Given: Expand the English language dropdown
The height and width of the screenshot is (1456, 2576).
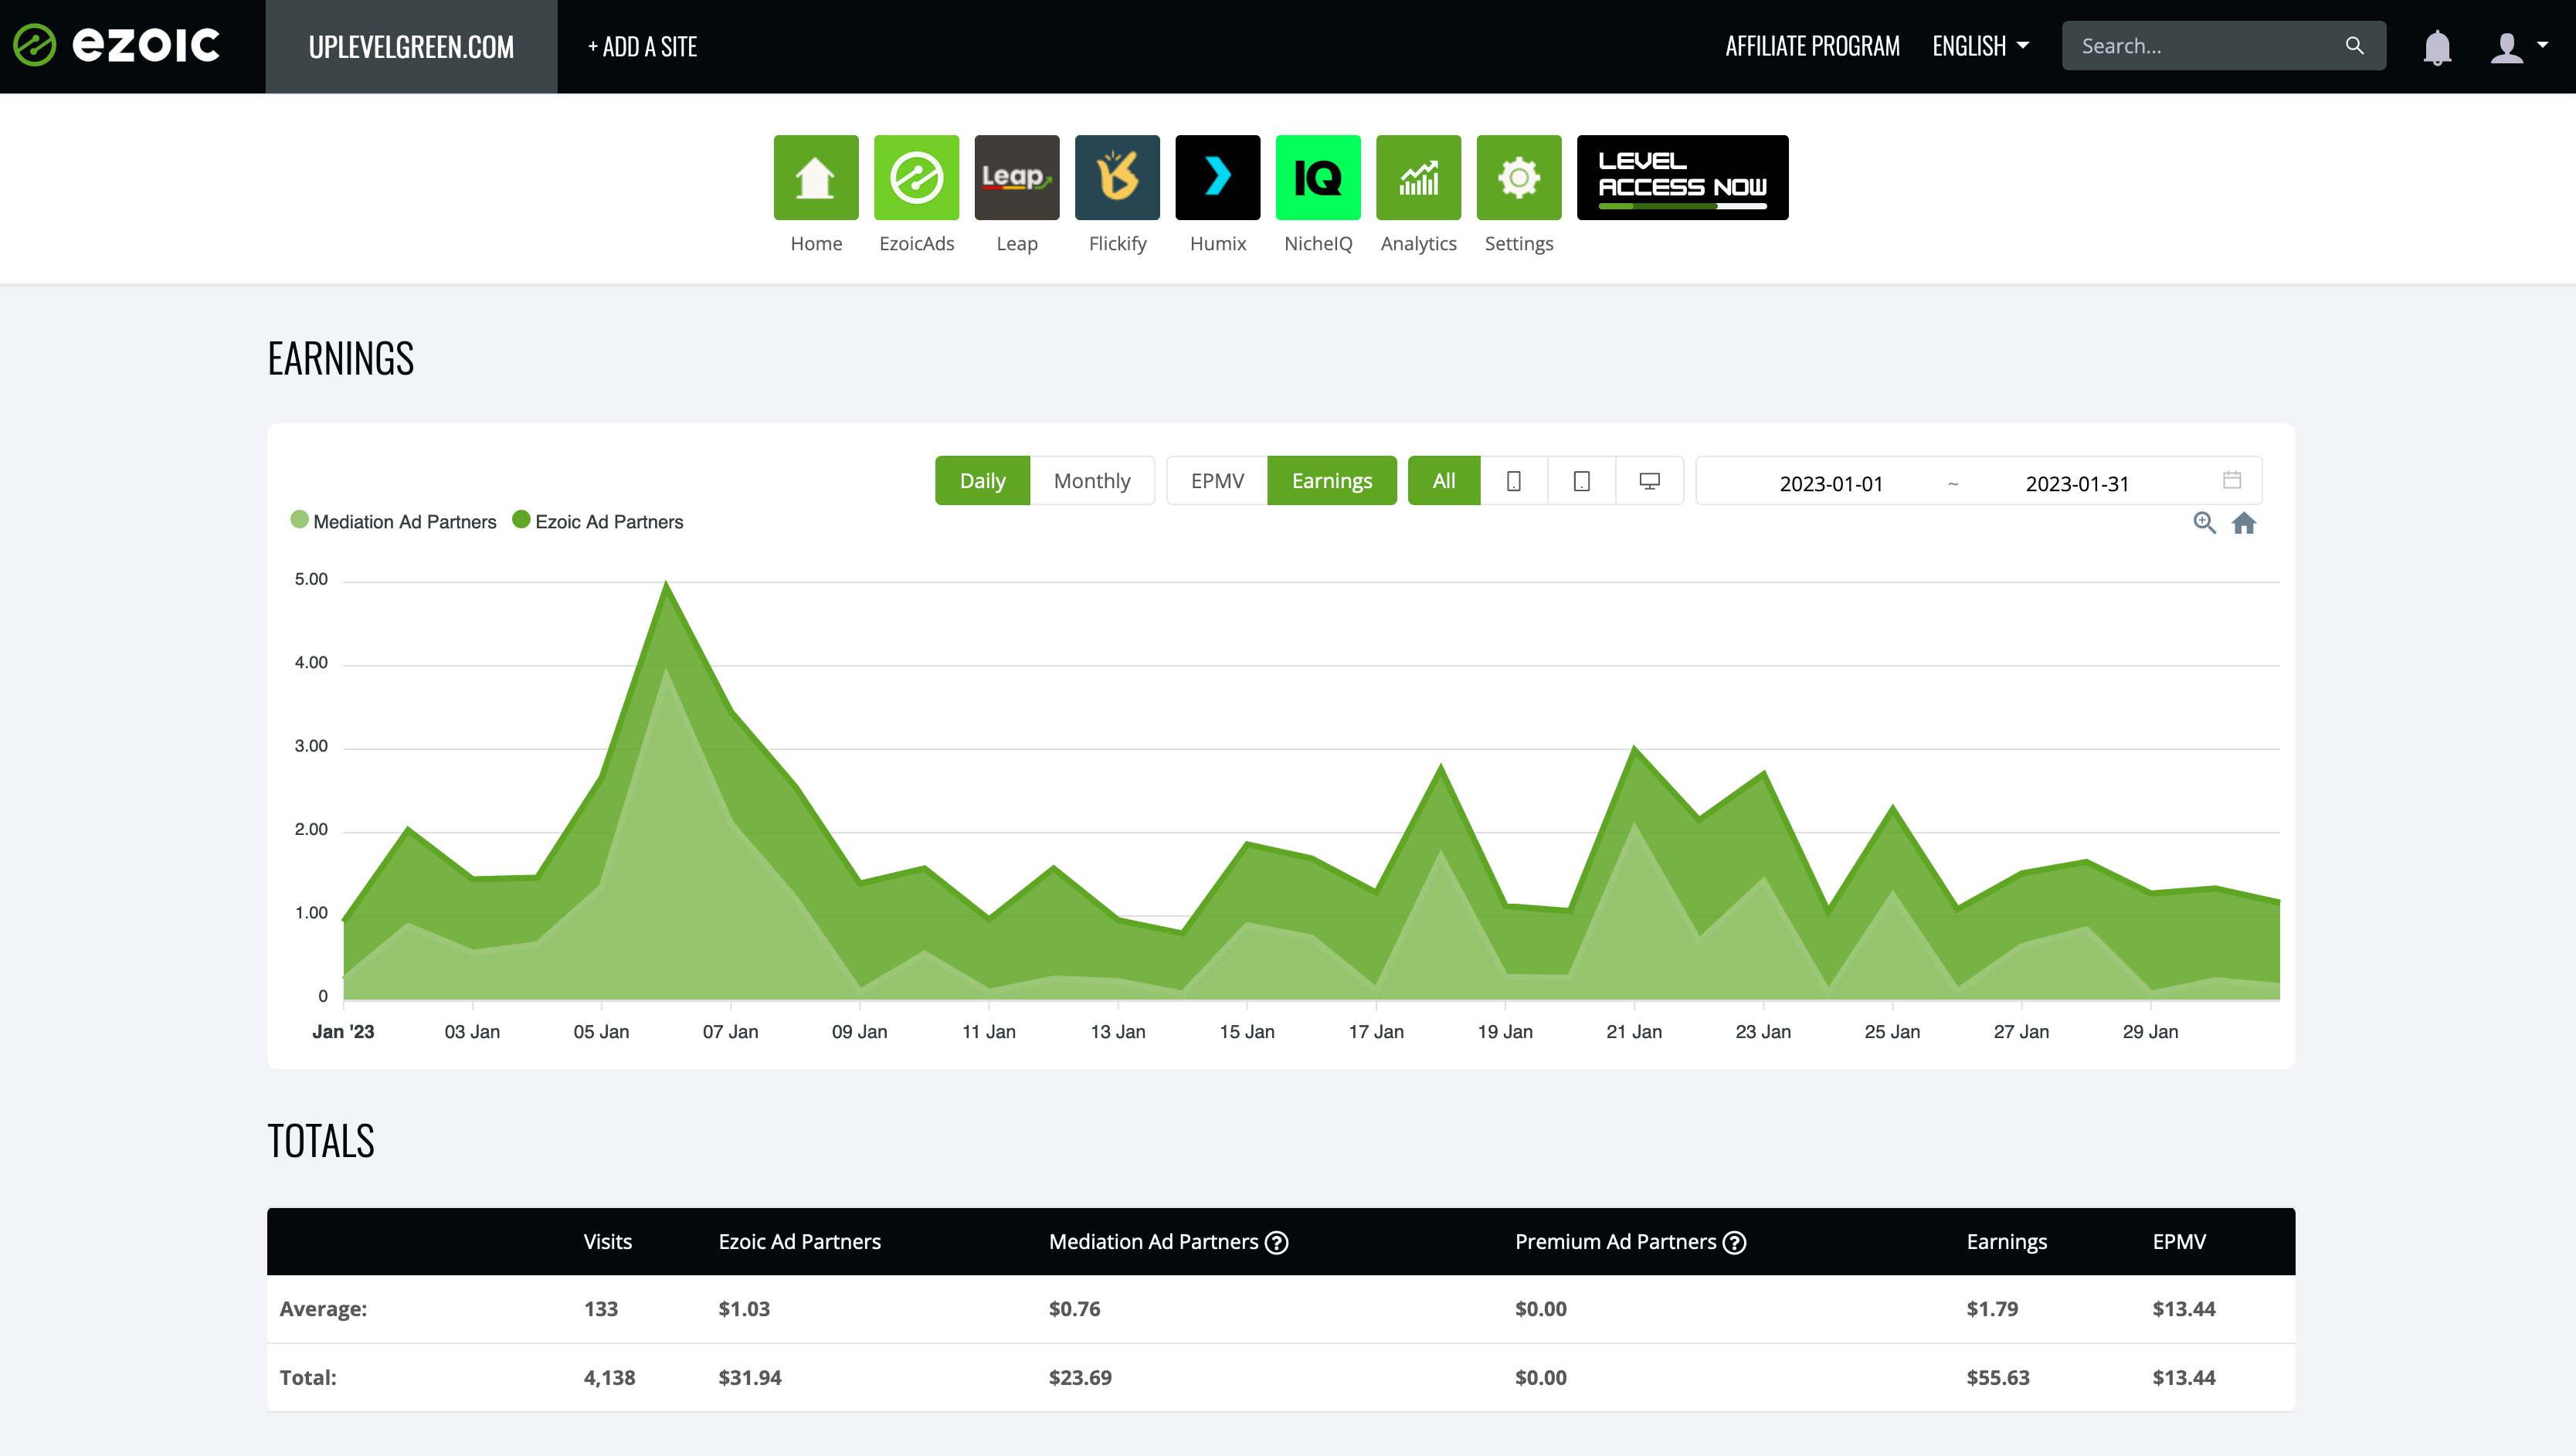Looking at the screenshot, I should point(1980,46).
